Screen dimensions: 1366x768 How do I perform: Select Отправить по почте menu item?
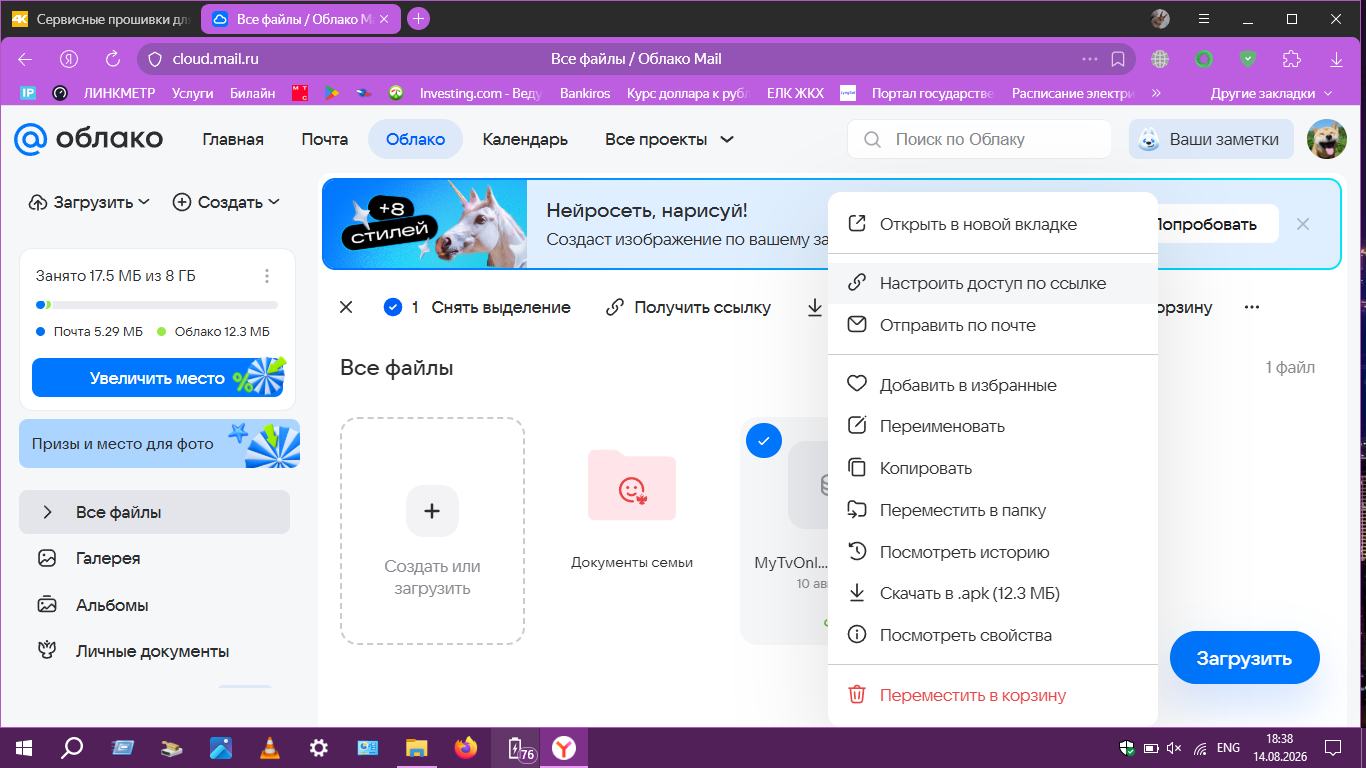coord(993,325)
